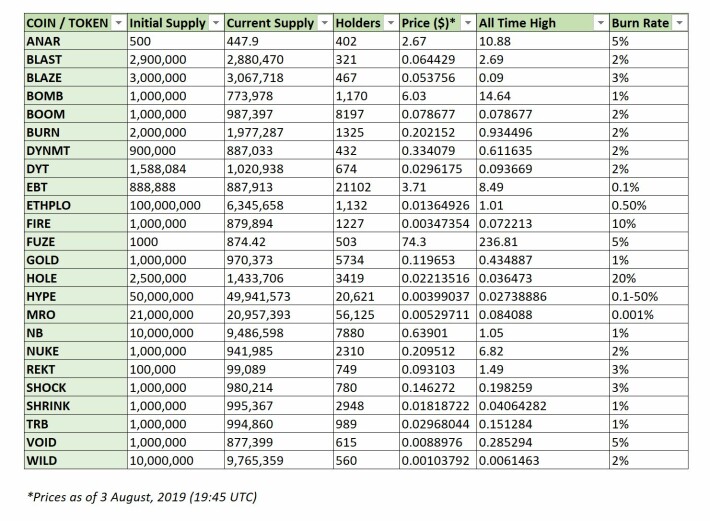The width and height of the screenshot is (710, 521).
Task: Select the BOMB token name cell
Action: (76, 96)
